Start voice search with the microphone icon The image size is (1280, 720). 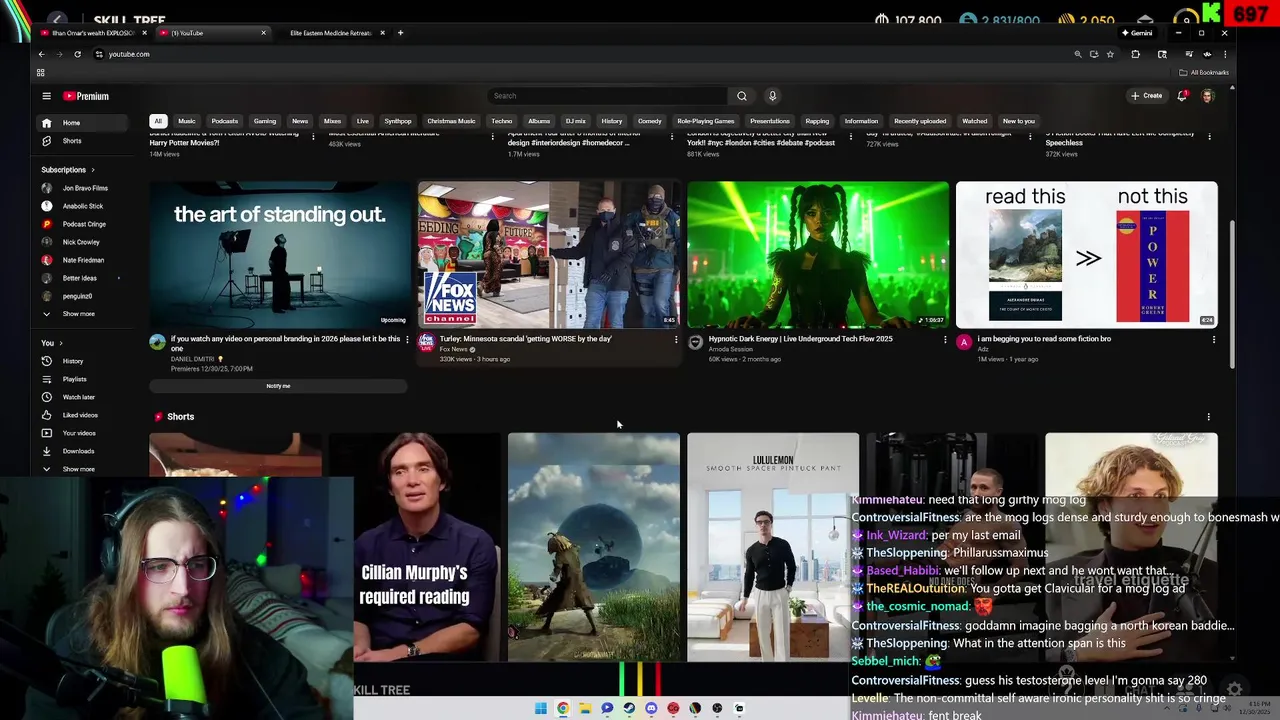coord(772,96)
